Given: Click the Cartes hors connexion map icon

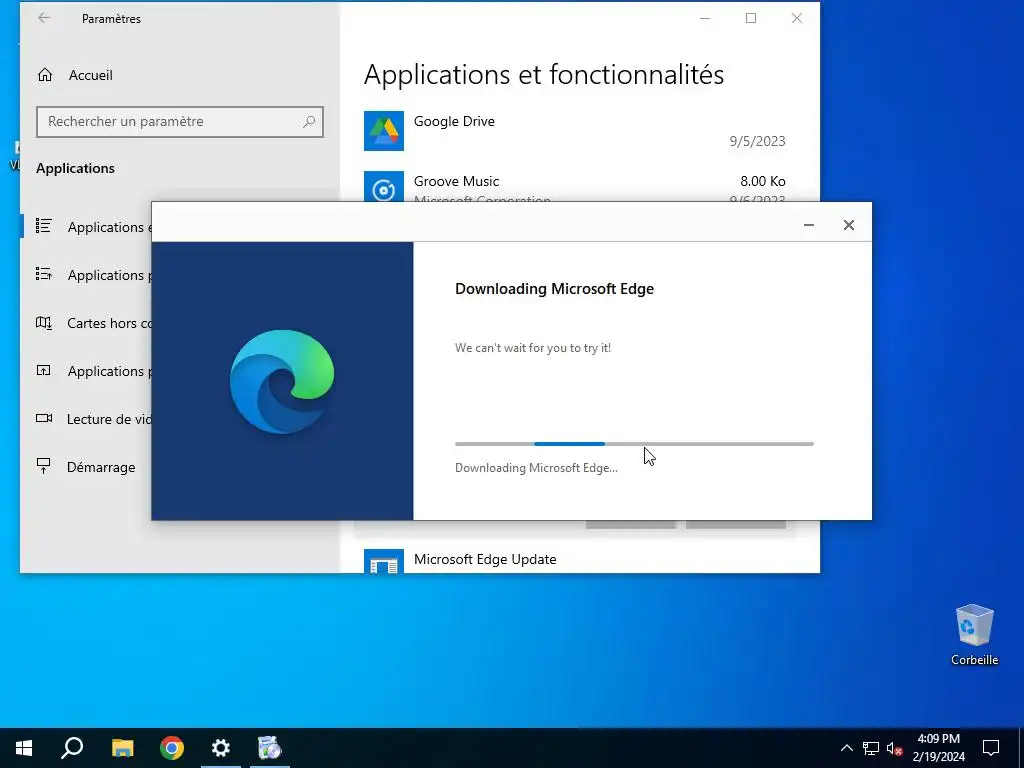Looking at the screenshot, I should tap(44, 323).
